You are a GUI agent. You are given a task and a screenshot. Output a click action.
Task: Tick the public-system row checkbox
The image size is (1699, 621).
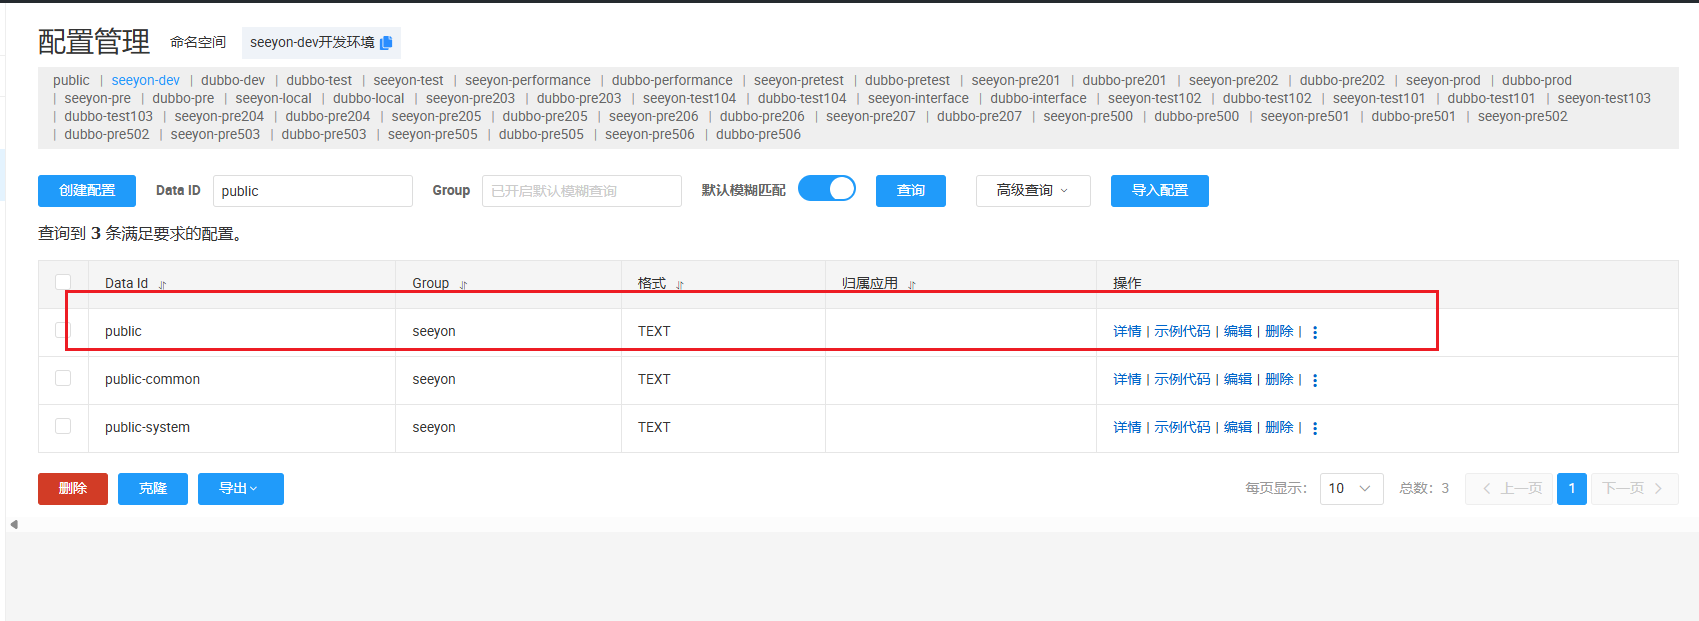click(x=63, y=426)
